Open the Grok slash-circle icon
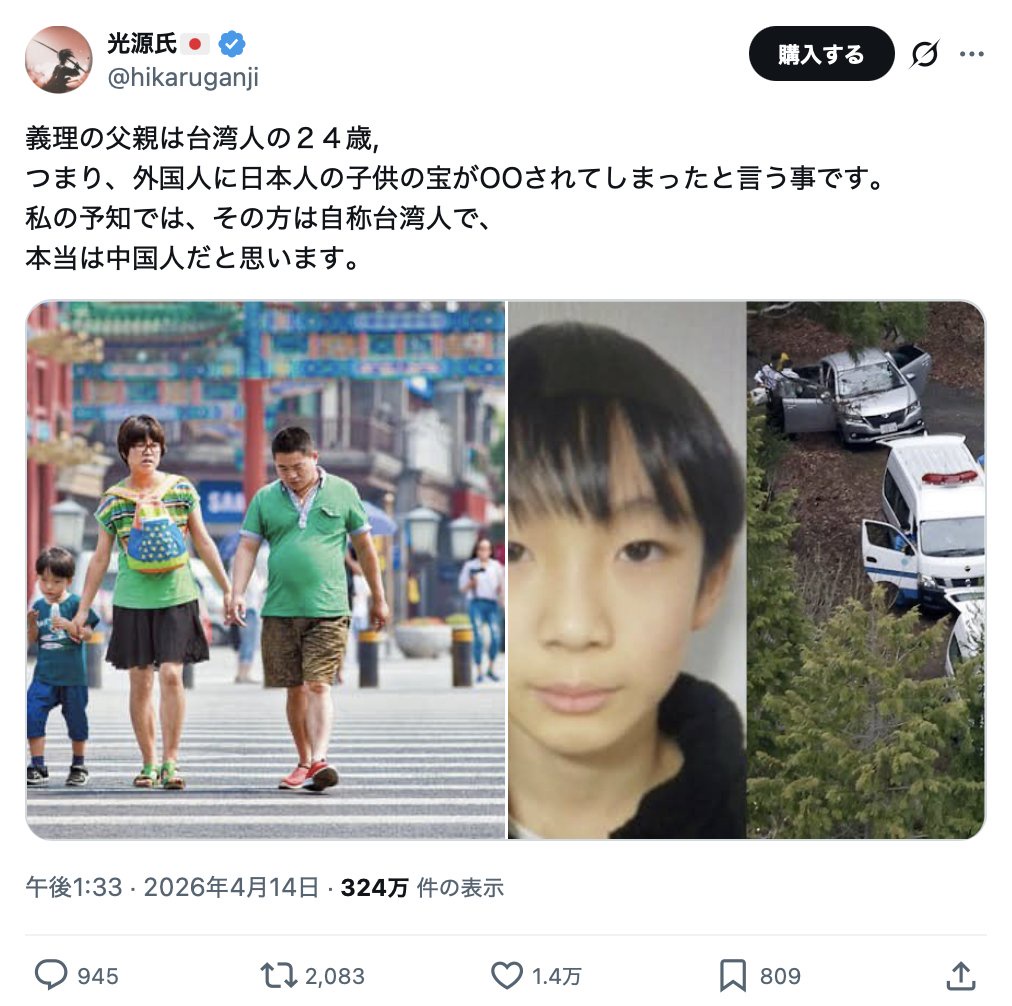 tap(924, 54)
